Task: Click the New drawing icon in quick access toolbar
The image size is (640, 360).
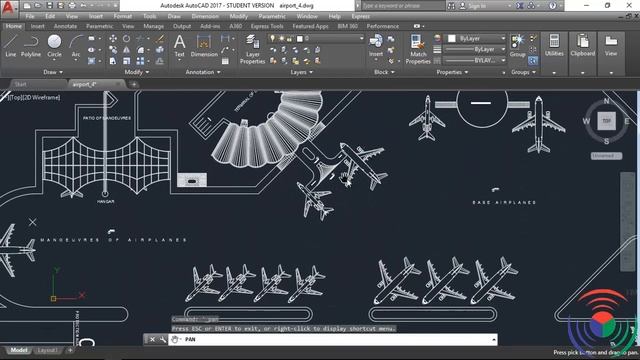Action: point(27,6)
